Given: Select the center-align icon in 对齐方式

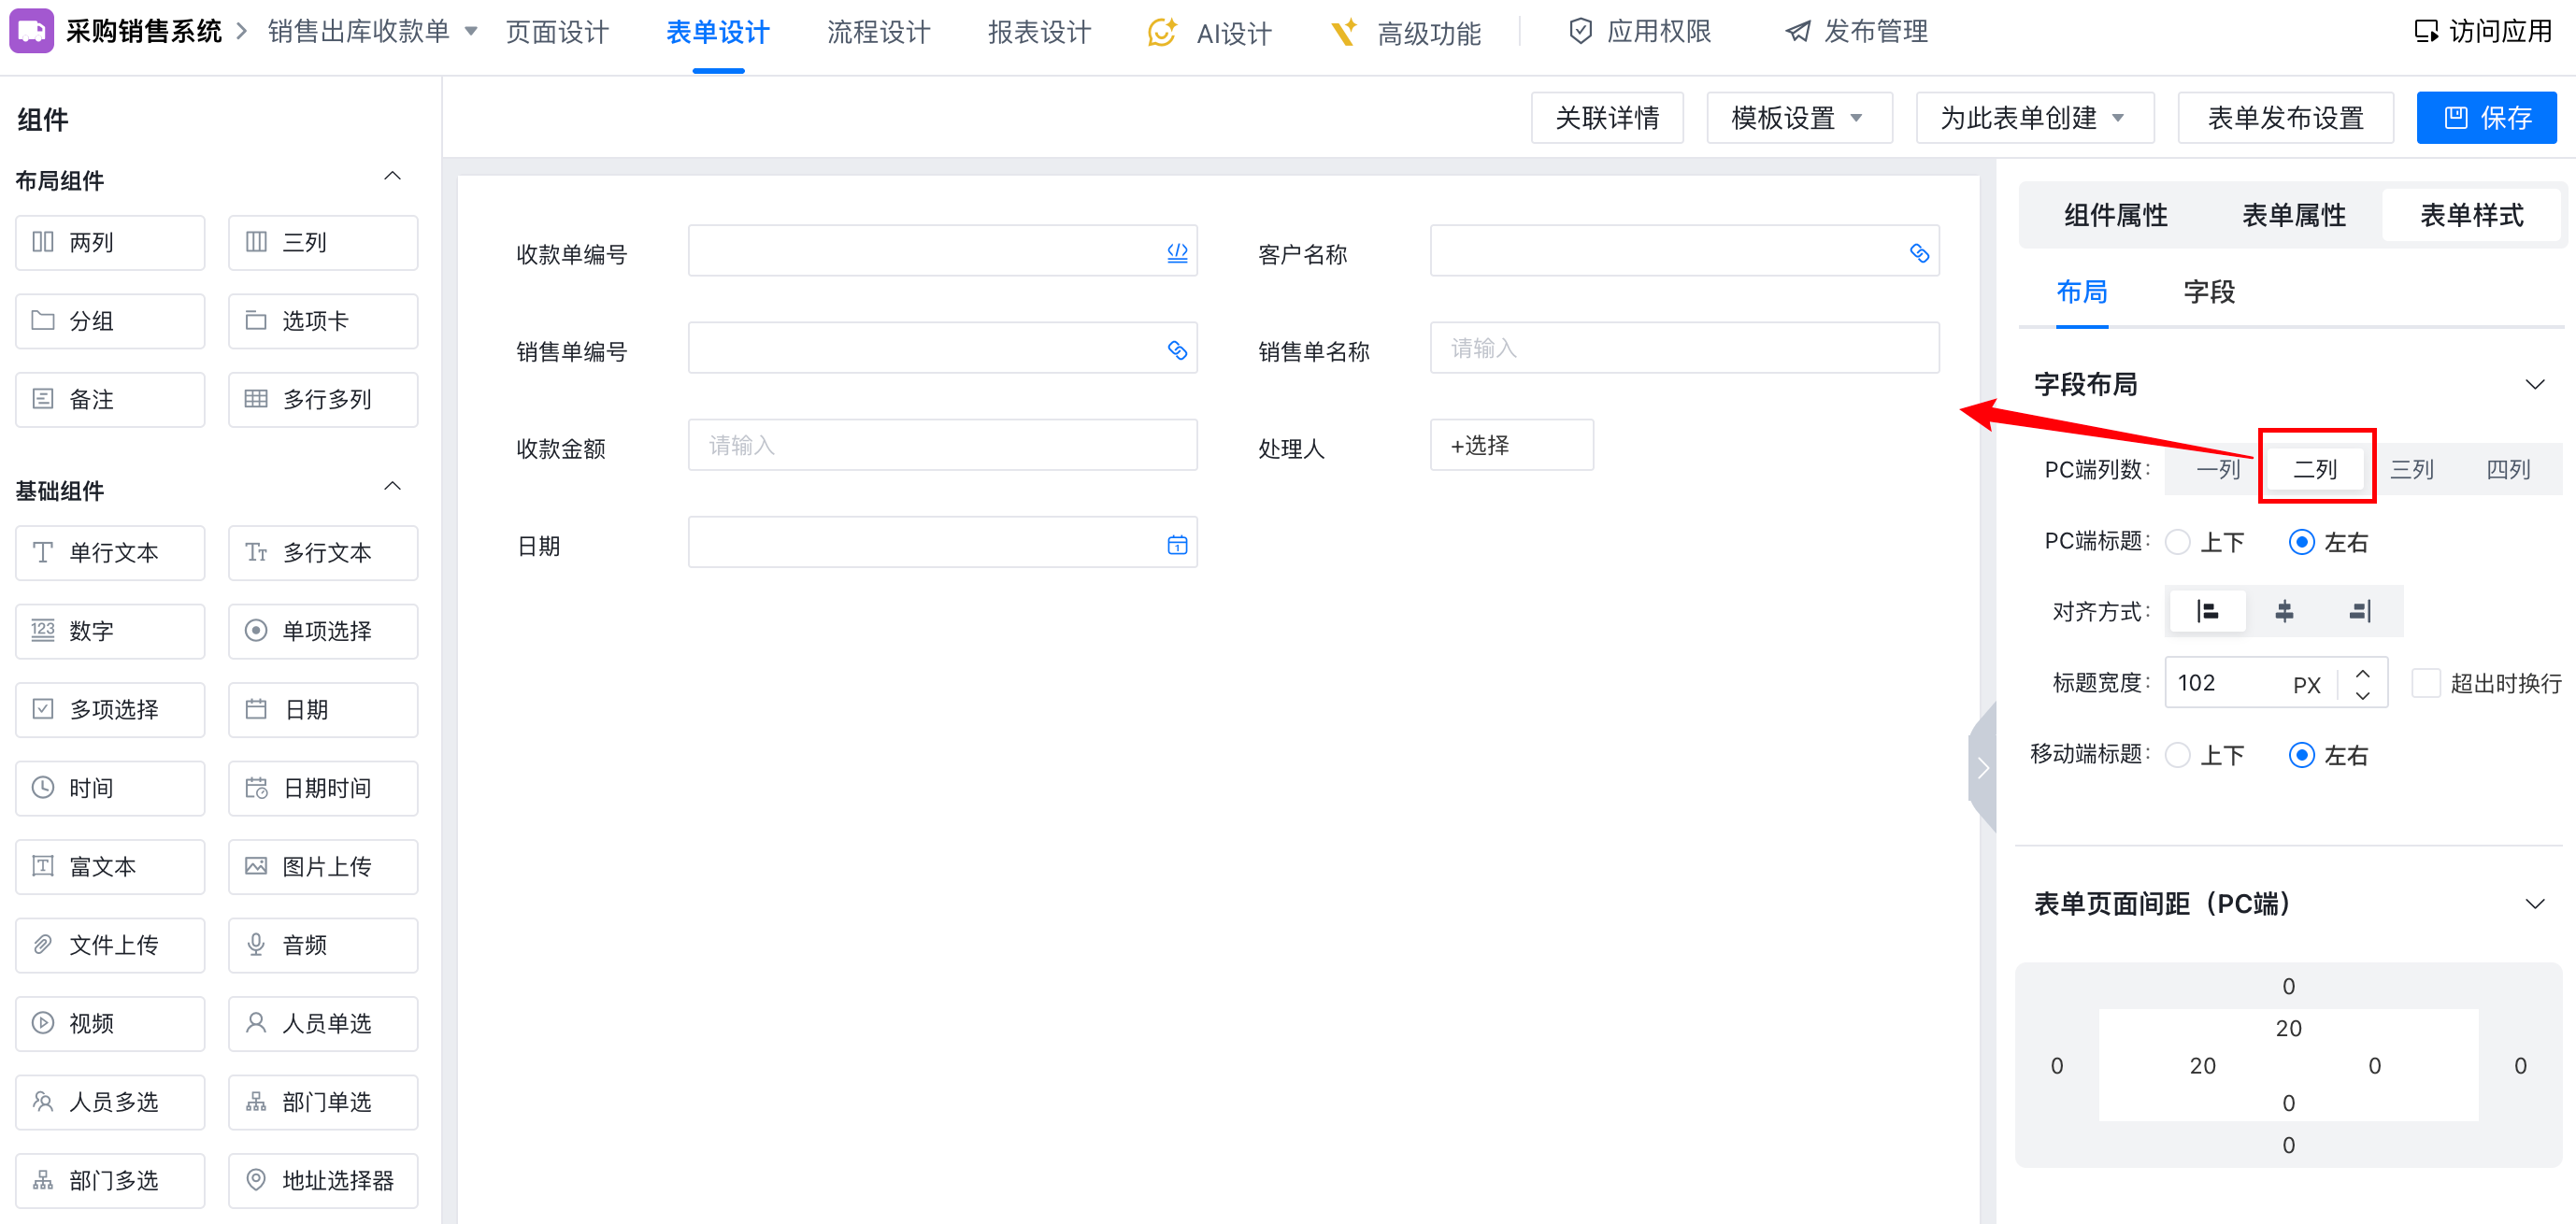Looking at the screenshot, I should tap(2284, 611).
